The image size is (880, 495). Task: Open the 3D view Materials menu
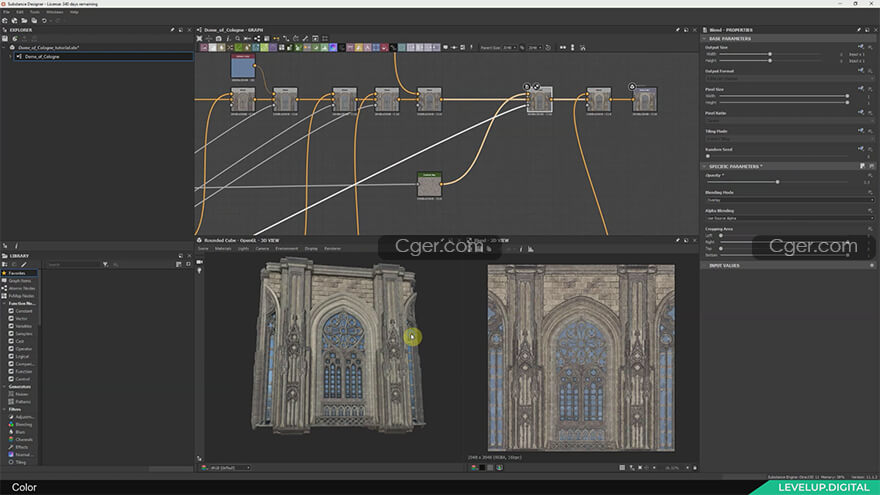click(223, 249)
